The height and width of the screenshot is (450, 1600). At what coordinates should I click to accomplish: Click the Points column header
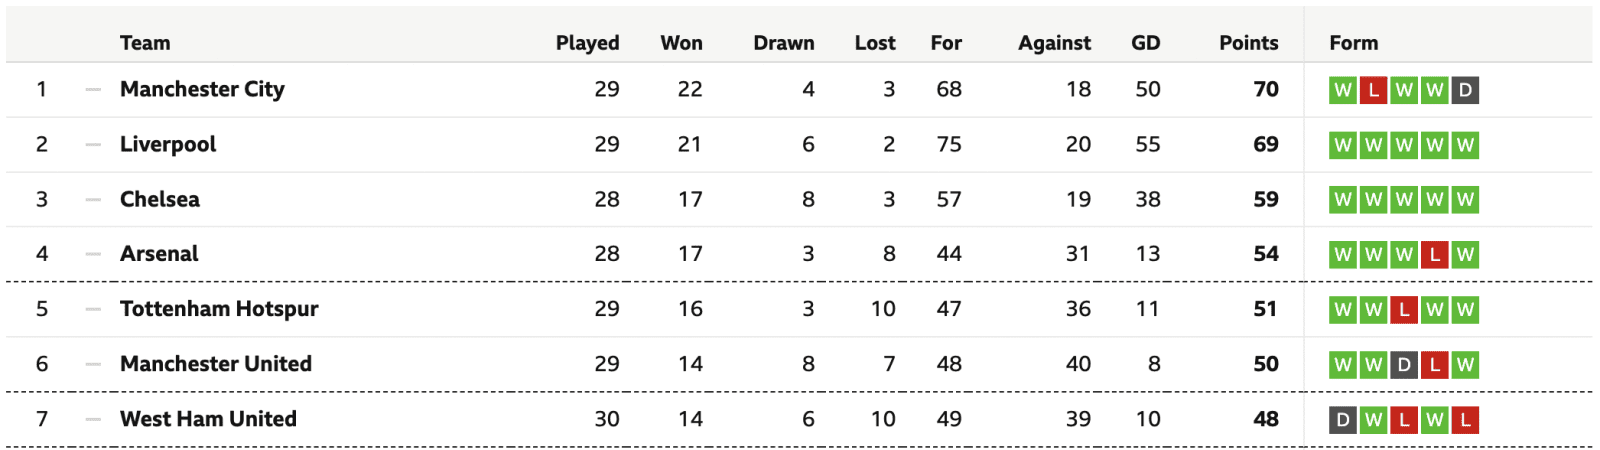(1248, 43)
